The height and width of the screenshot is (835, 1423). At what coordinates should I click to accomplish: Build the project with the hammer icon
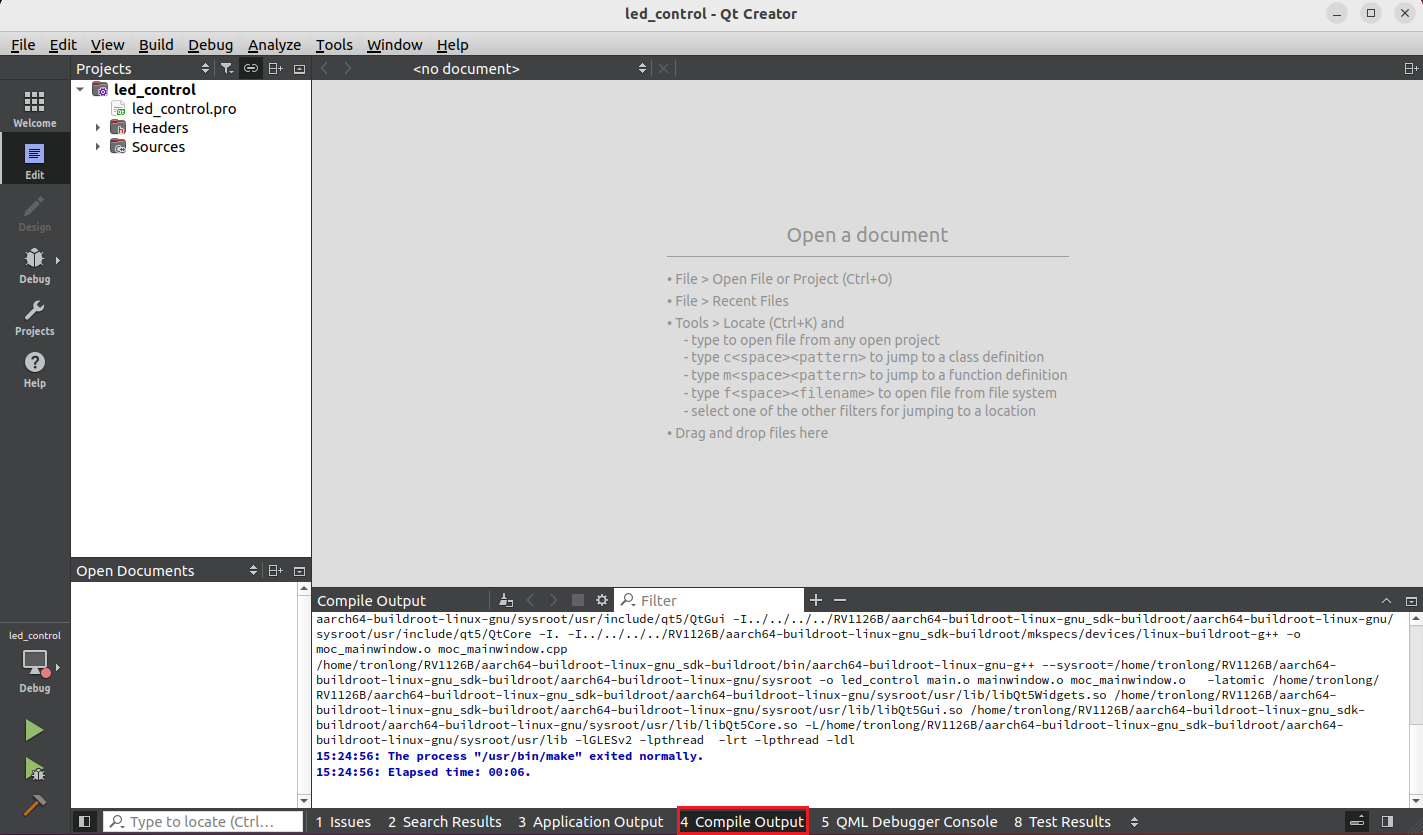click(x=35, y=805)
